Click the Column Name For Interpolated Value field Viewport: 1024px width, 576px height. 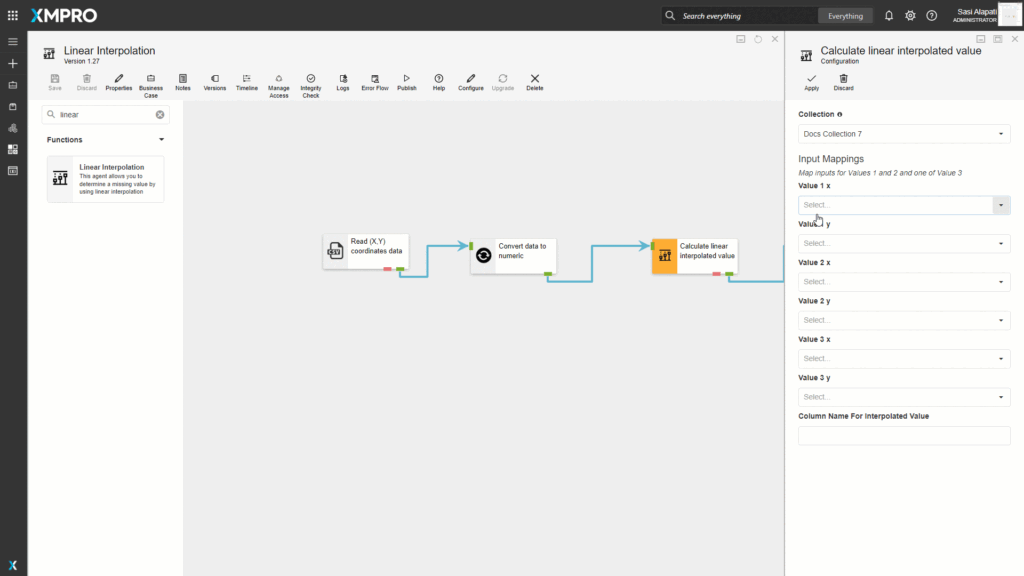click(903, 436)
